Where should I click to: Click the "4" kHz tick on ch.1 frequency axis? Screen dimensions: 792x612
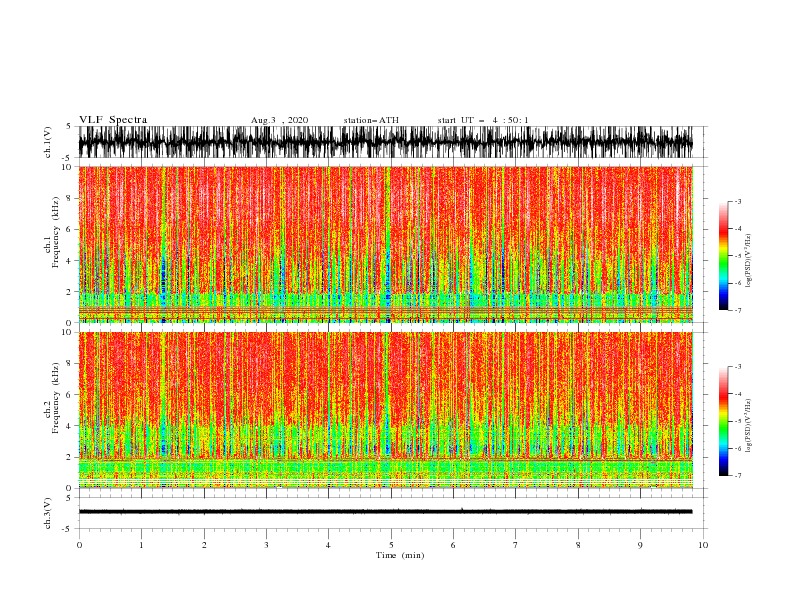(69, 261)
